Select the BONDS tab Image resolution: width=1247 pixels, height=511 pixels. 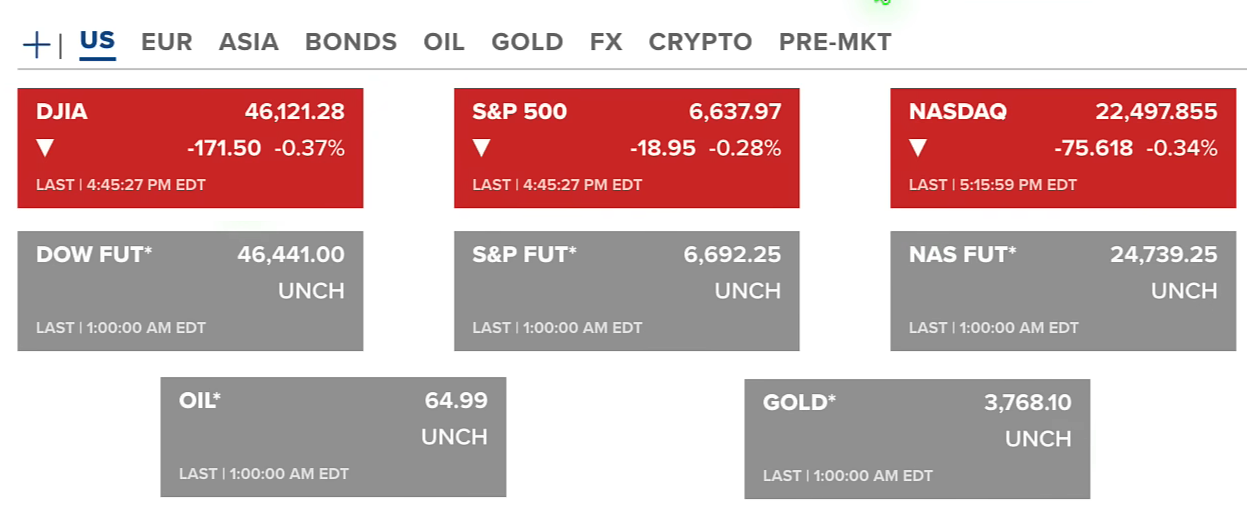350,42
